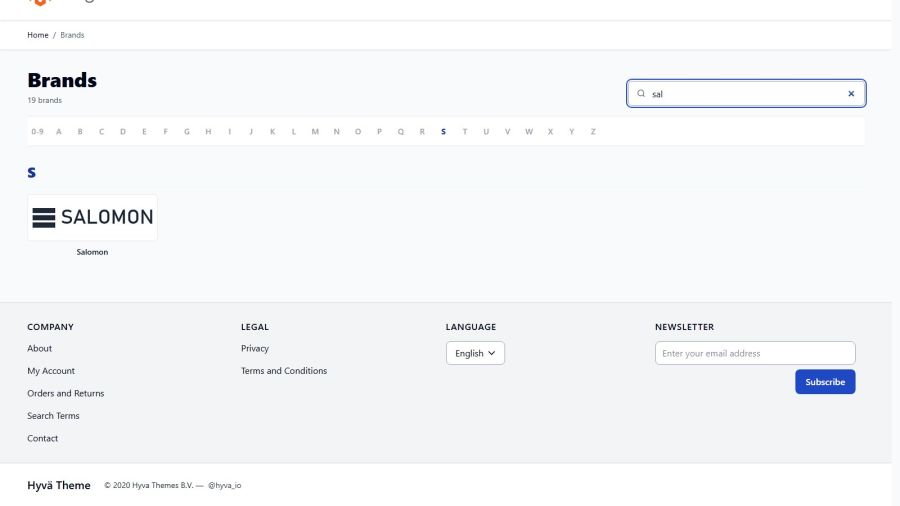The image size is (900, 506).
Task: Filter brands by letter D
Action: (x=123, y=131)
